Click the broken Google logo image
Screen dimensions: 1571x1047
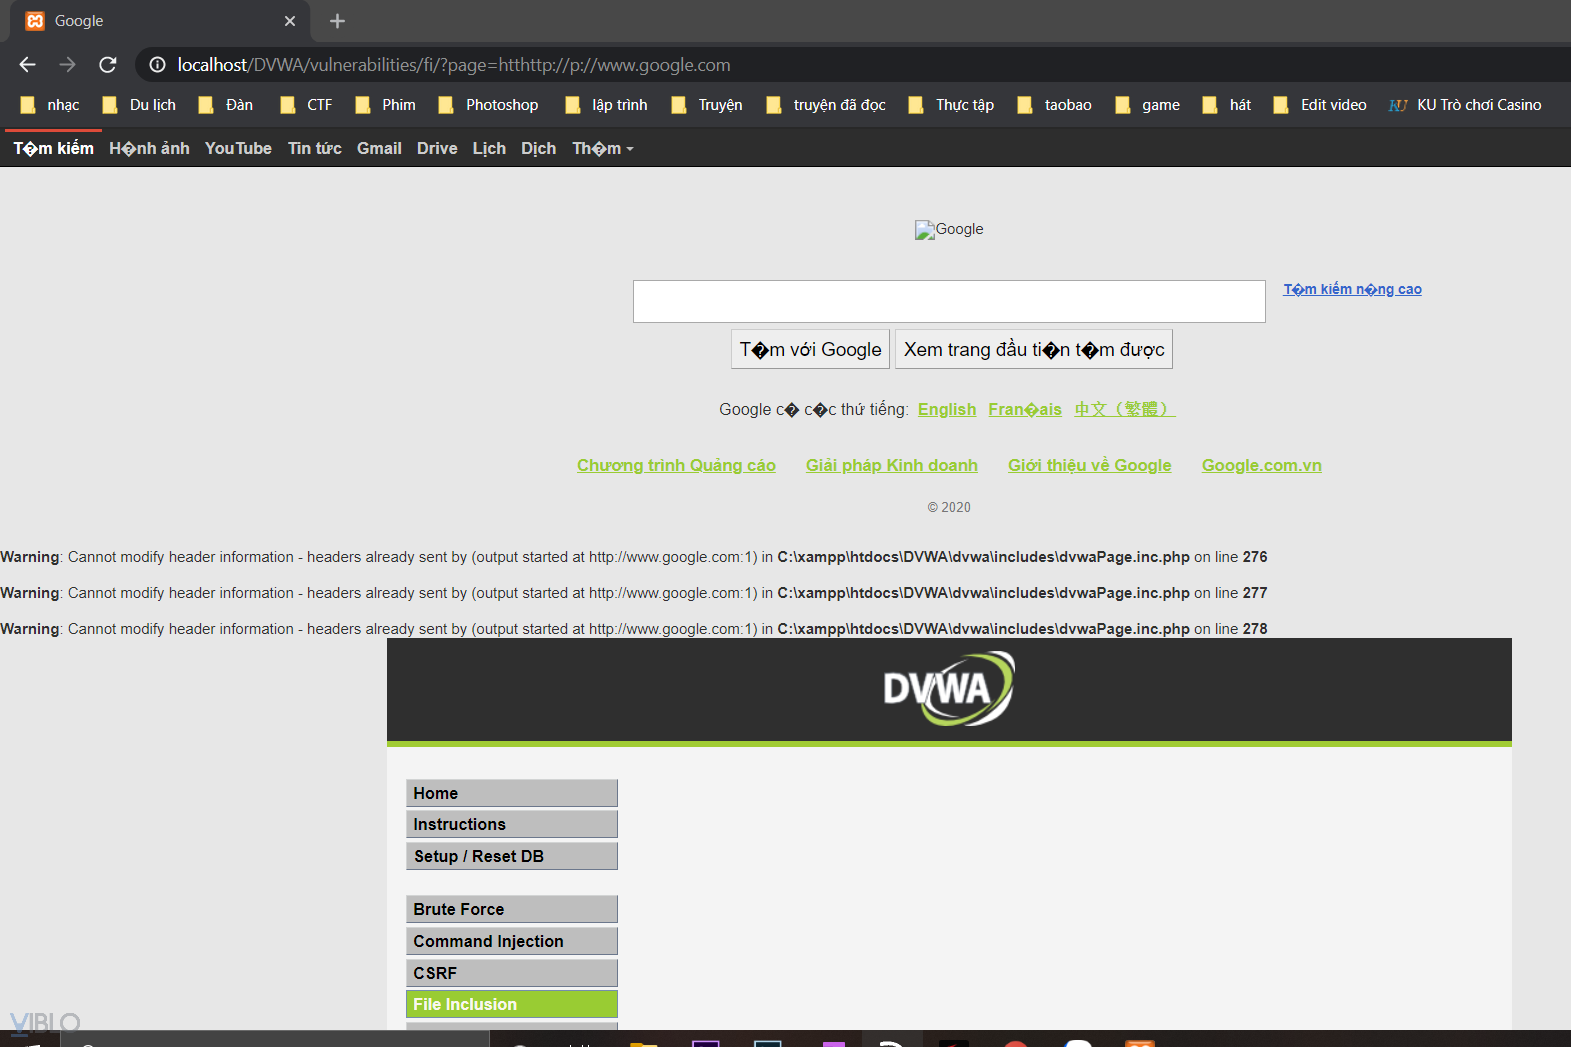coord(949,230)
